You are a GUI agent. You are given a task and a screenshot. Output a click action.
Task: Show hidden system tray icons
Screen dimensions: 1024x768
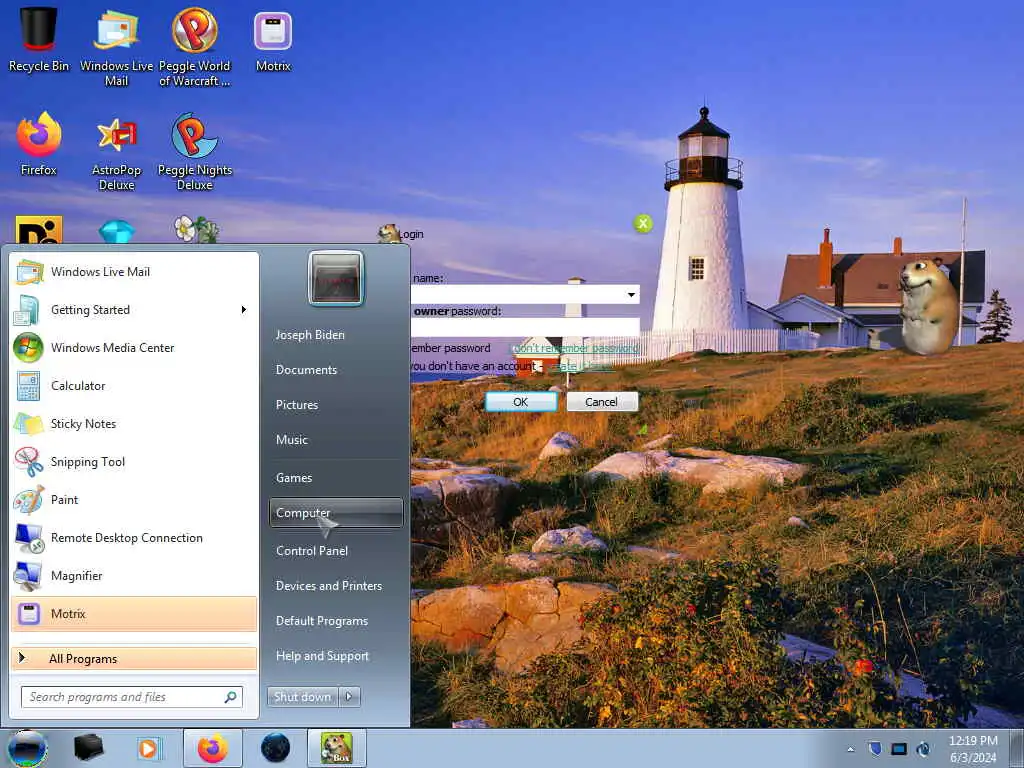pos(850,749)
